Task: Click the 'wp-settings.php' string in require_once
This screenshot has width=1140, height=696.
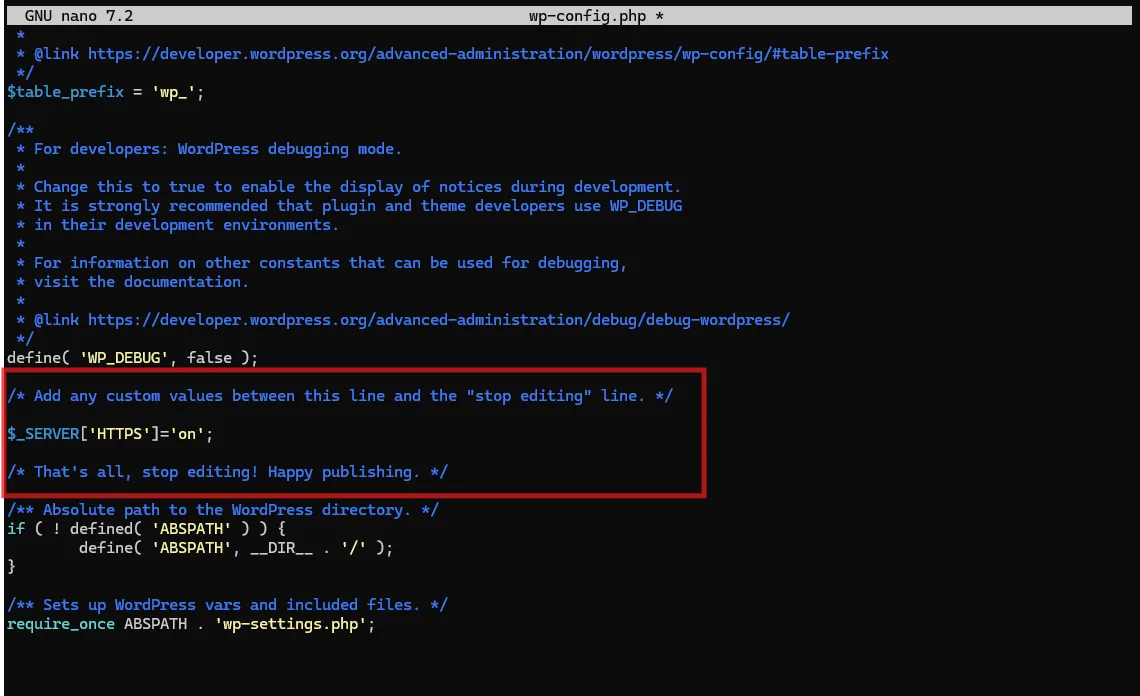Action: [x=294, y=624]
